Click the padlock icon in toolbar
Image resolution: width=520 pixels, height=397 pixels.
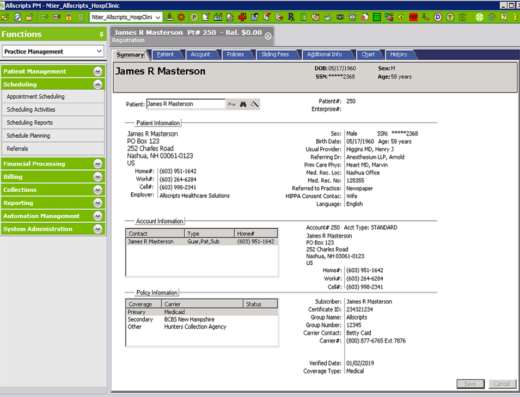tap(69, 17)
